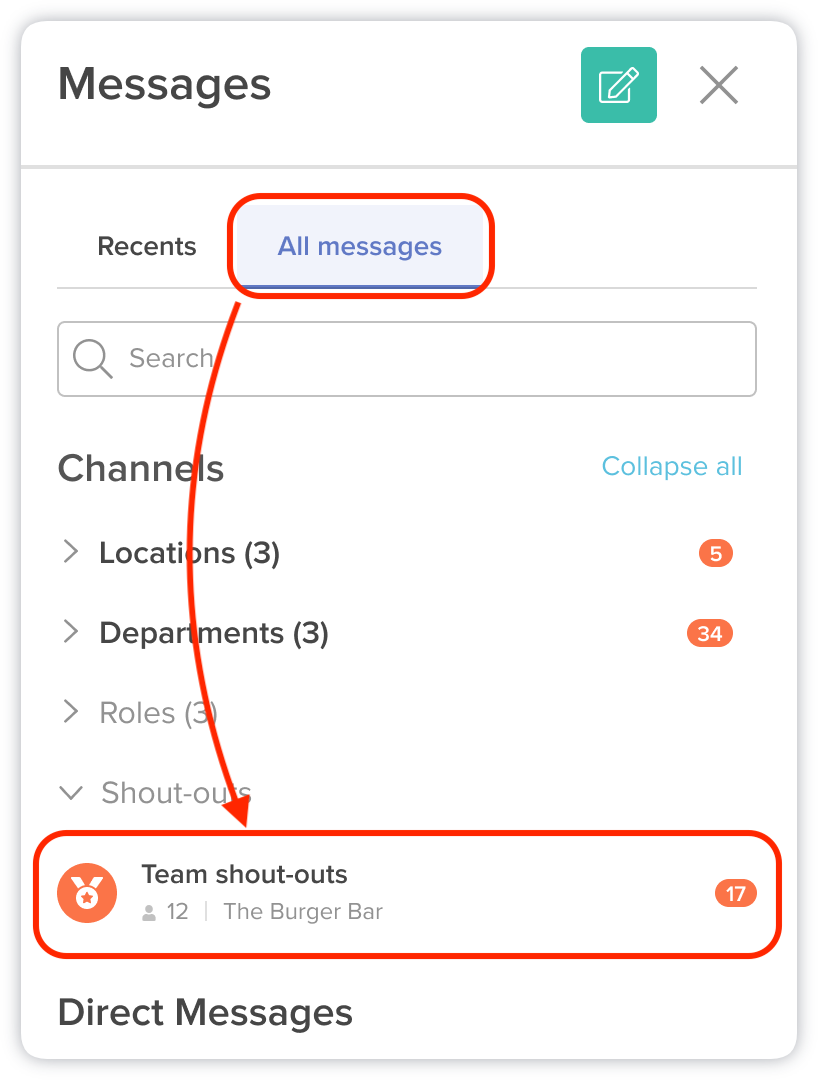Screen dimensions: 818x1080
Task: Click the magnifying glass search icon
Action: pyautogui.click(x=92, y=358)
